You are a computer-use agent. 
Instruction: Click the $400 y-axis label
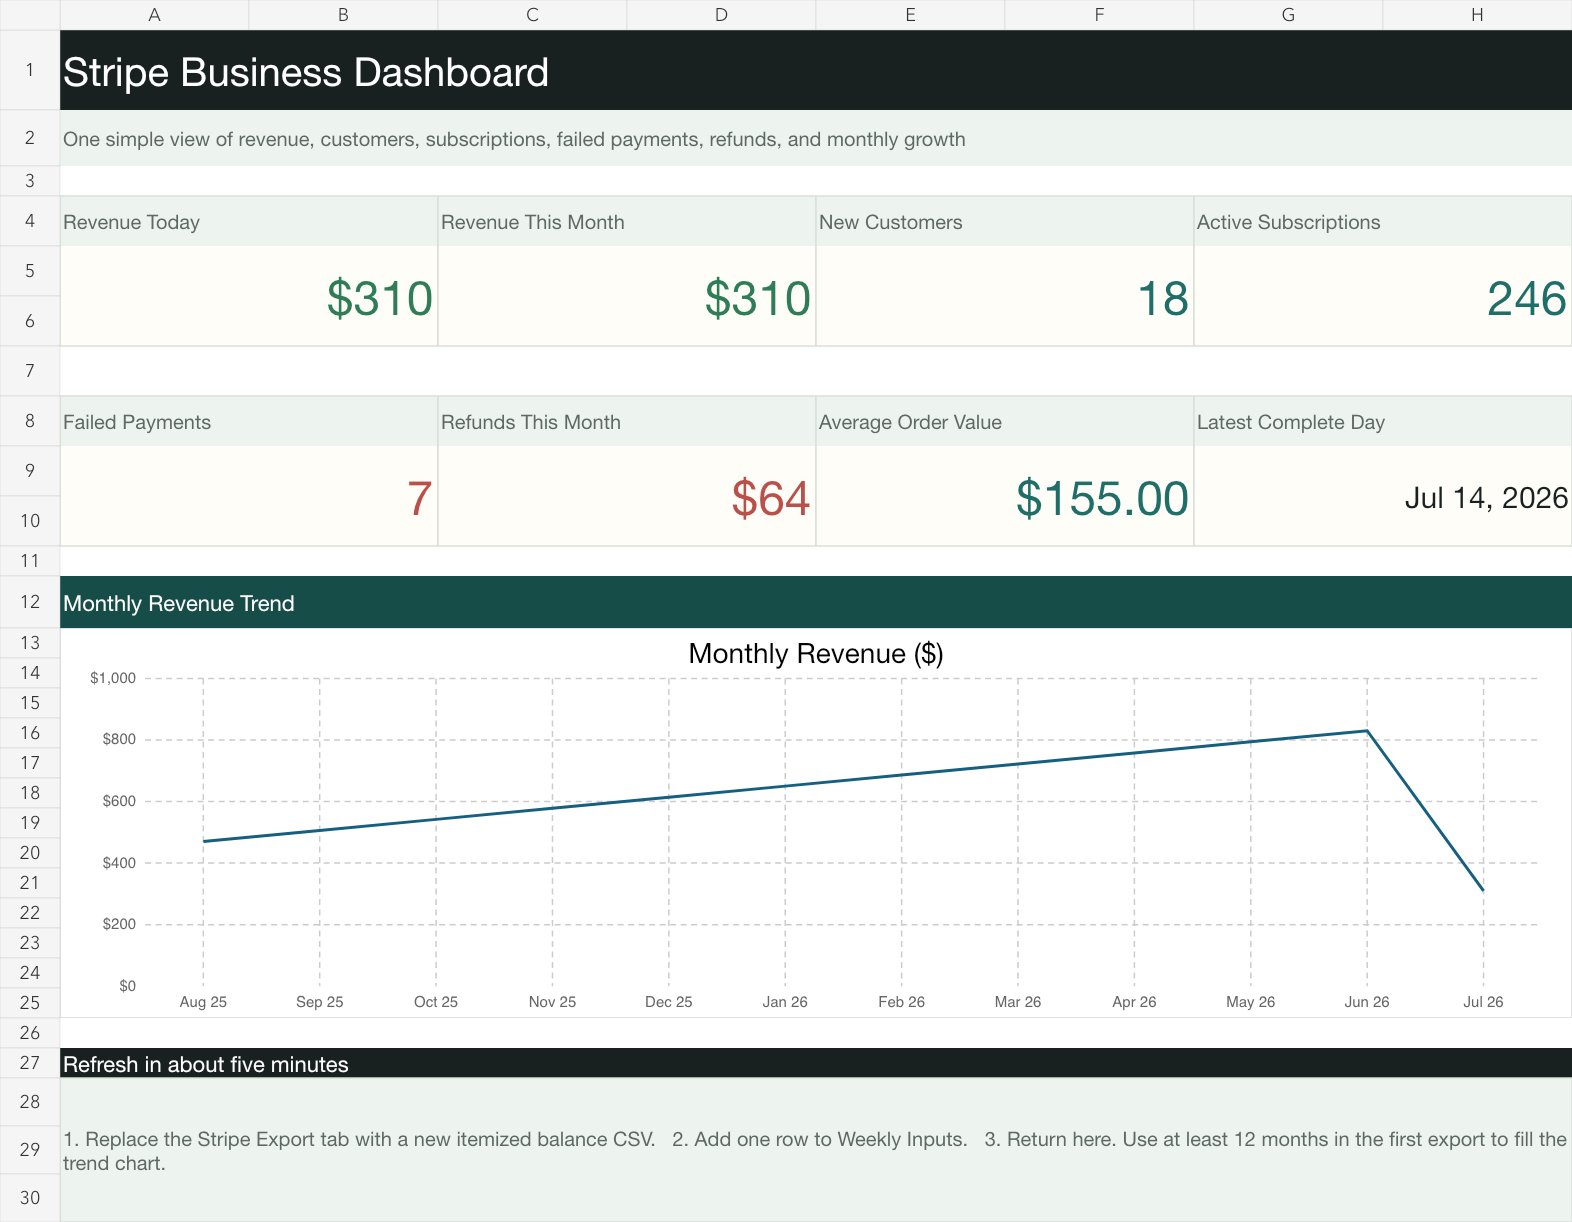(119, 863)
